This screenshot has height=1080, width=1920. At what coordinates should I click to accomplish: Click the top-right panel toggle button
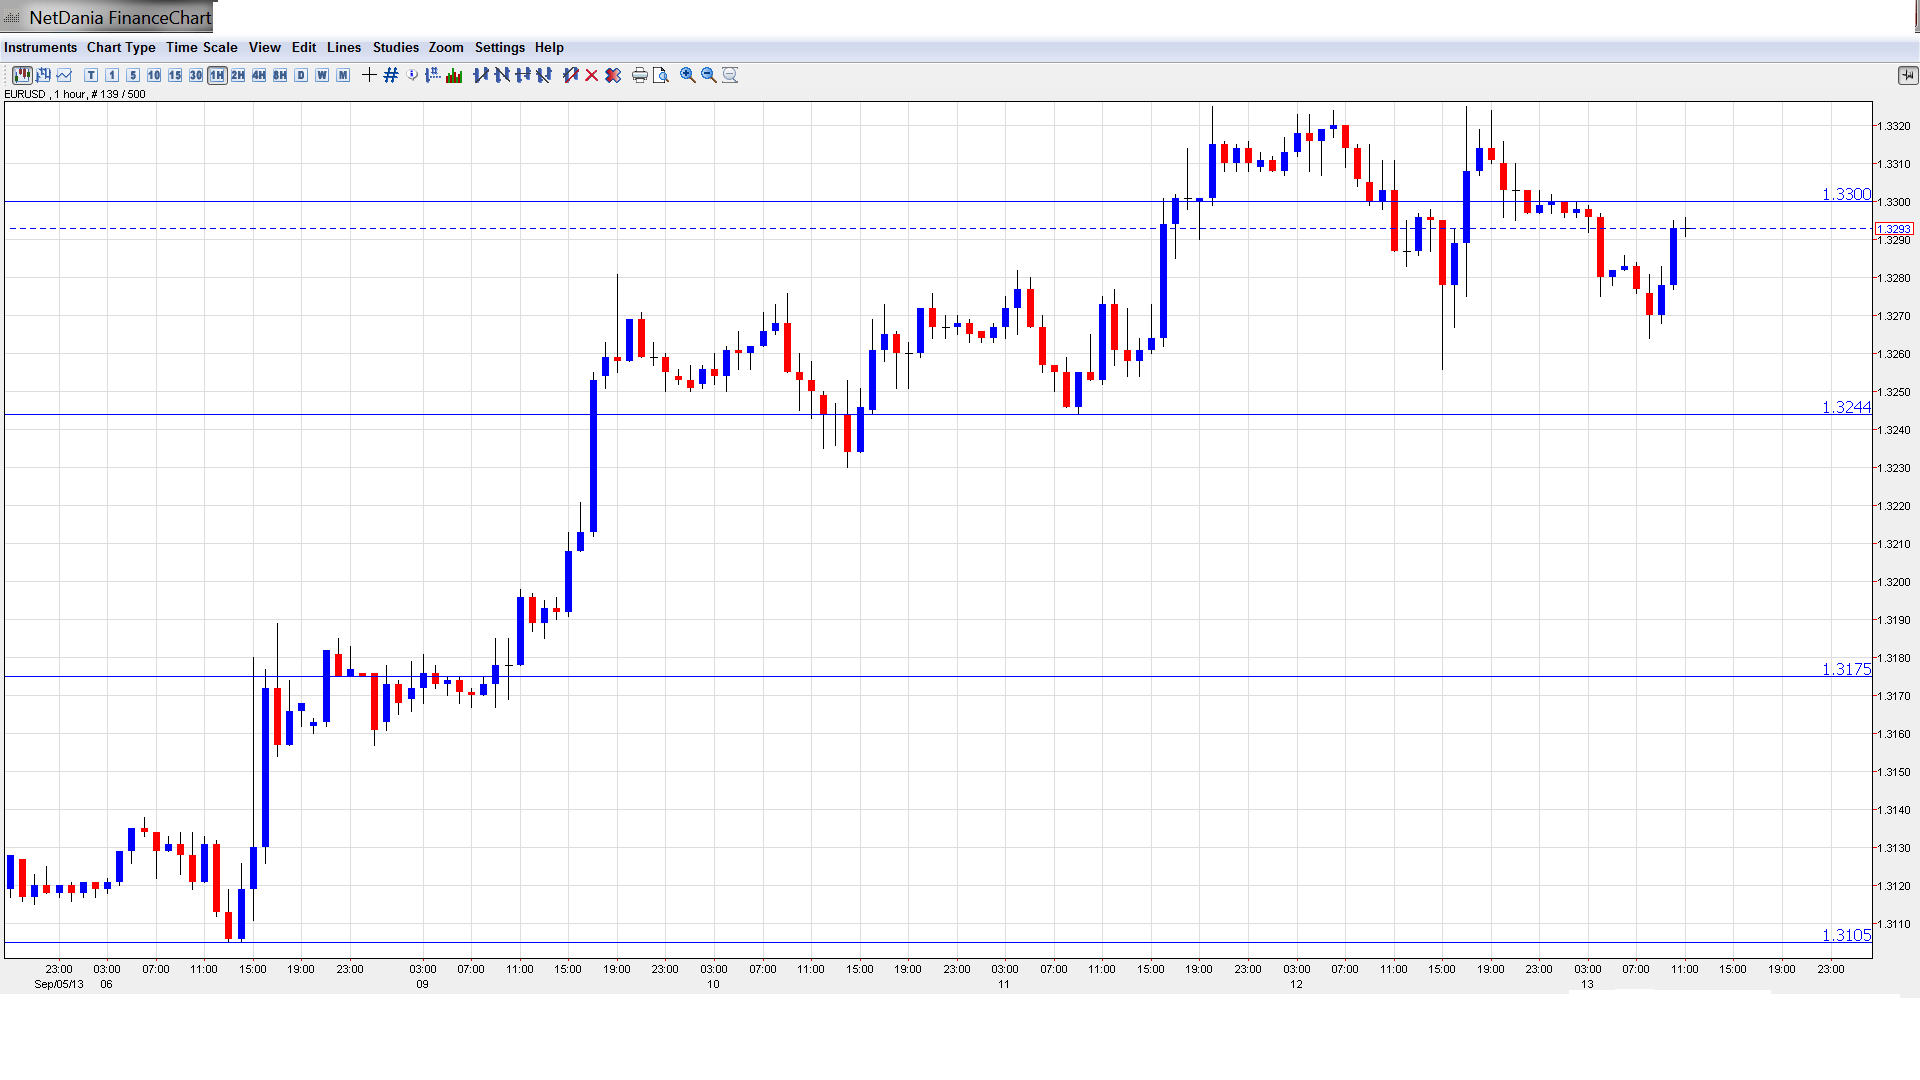1907,75
